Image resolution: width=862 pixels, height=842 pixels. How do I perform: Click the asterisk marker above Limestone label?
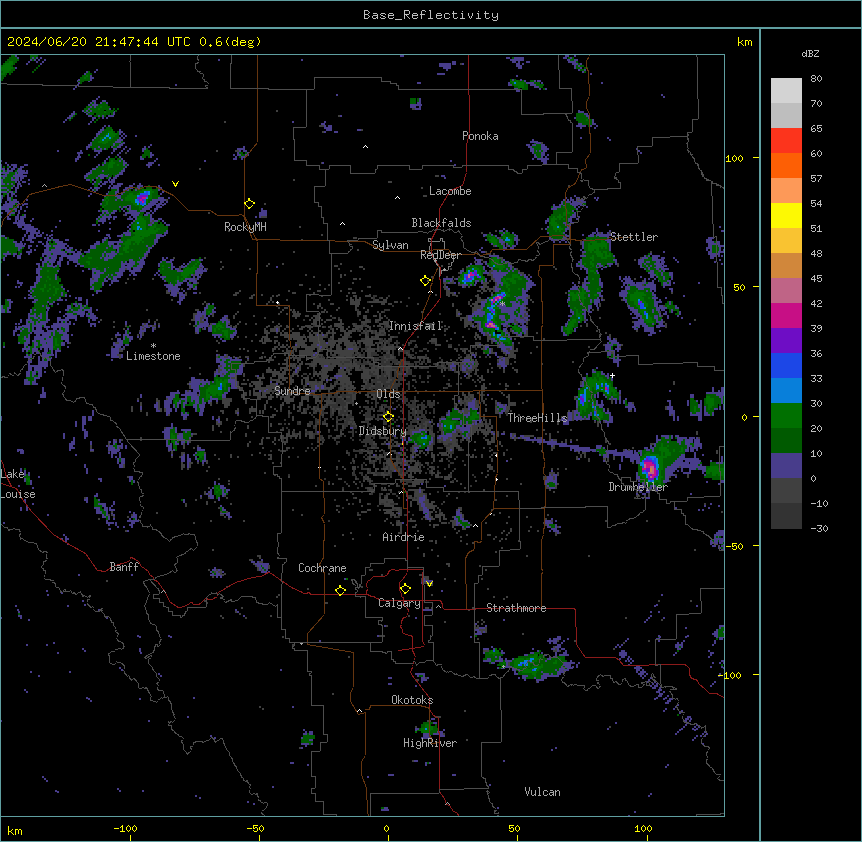tap(153, 346)
